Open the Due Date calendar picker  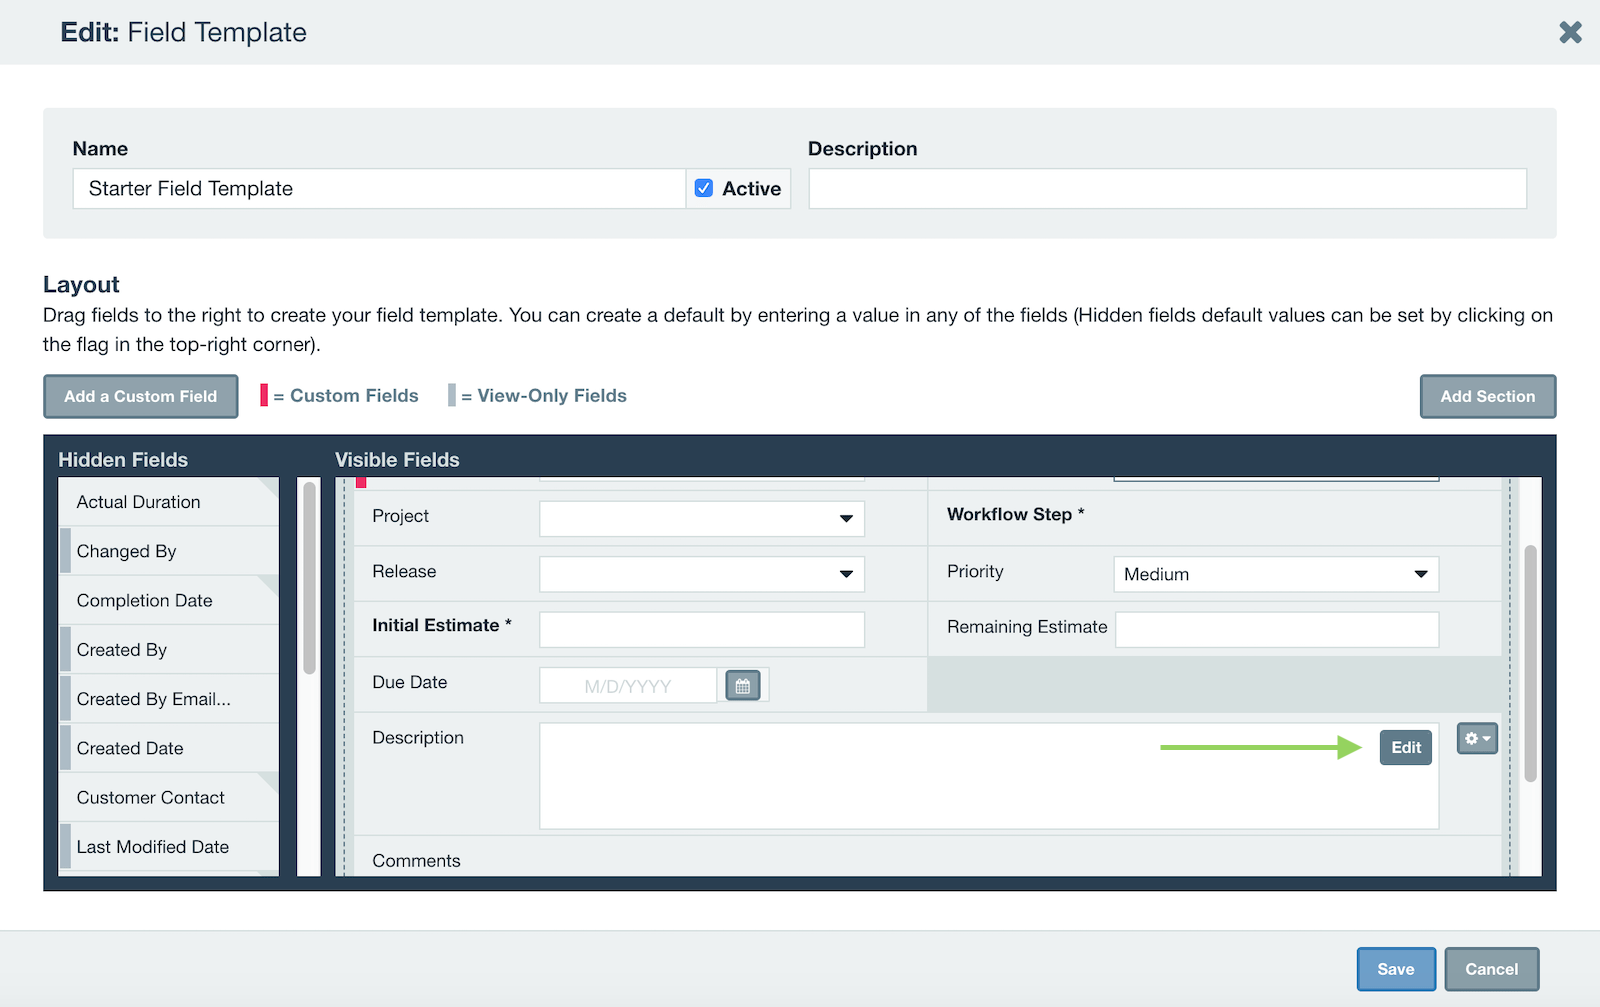(x=742, y=686)
